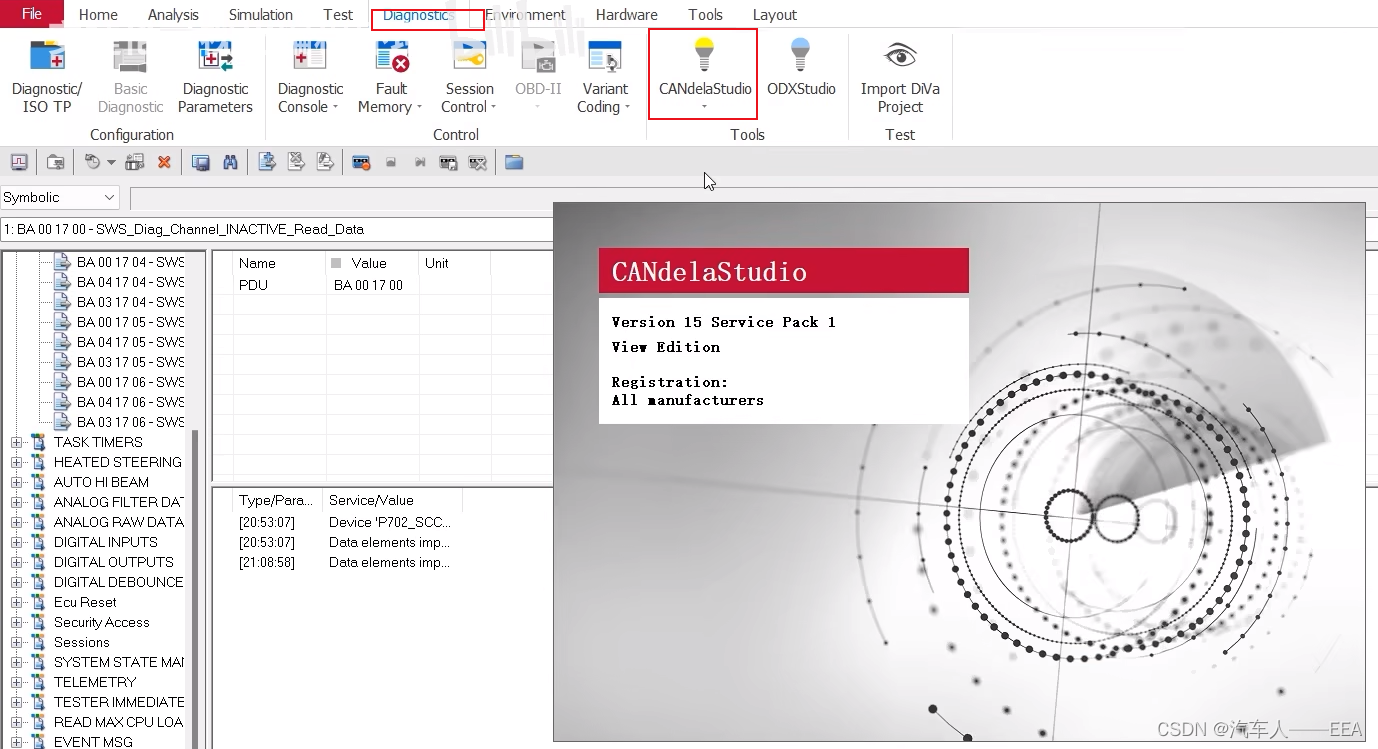Click the delete macro toolbar icon

pos(478,162)
